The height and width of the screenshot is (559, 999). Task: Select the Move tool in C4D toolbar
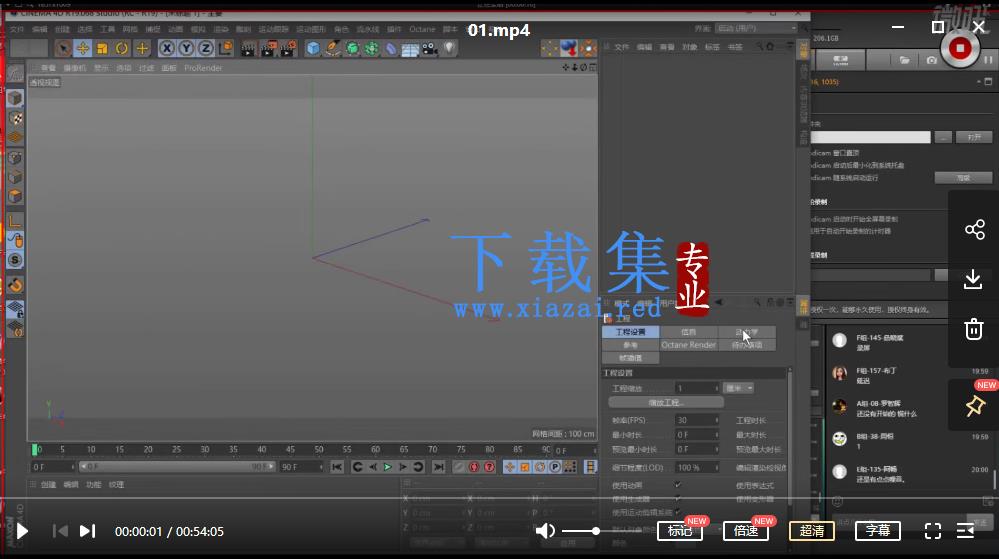tap(83, 48)
